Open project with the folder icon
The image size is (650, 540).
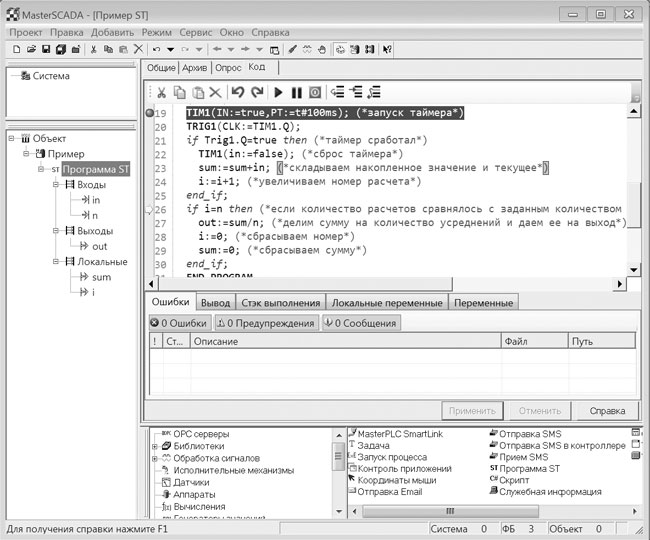tap(31, 49)
